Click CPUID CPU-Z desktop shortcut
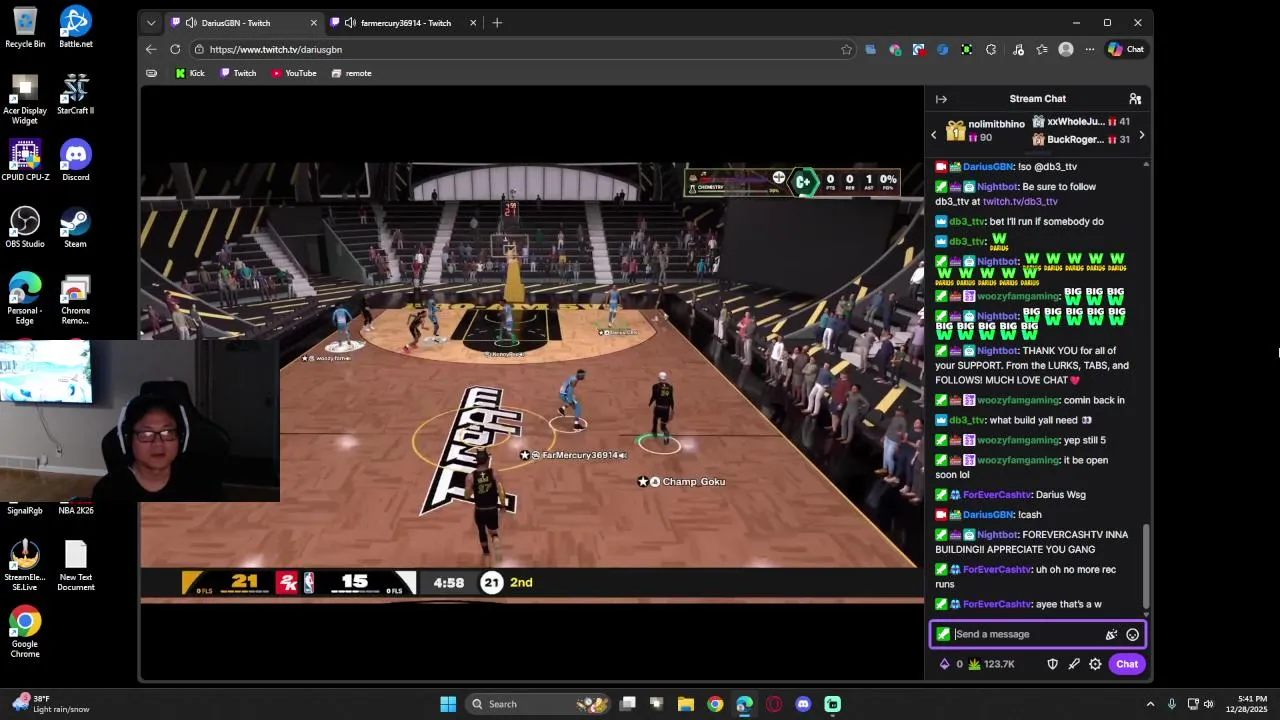Screen dimensions: 1280x720 pyautogui.click(x=25, y=161)
